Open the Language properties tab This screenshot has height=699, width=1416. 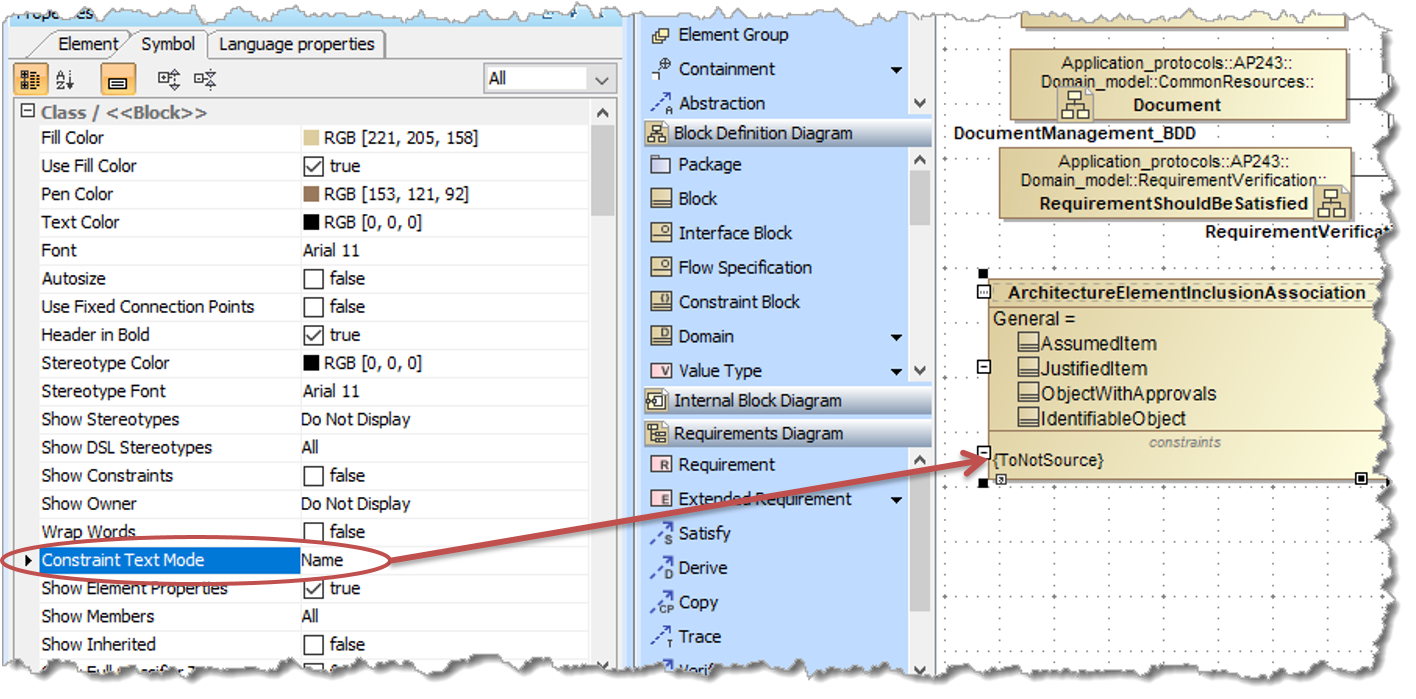pos(296,44)
